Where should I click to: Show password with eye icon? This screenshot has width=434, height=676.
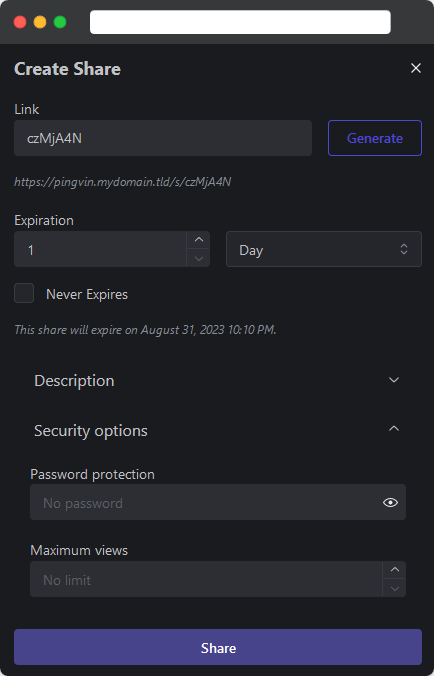tap(390, 502)
